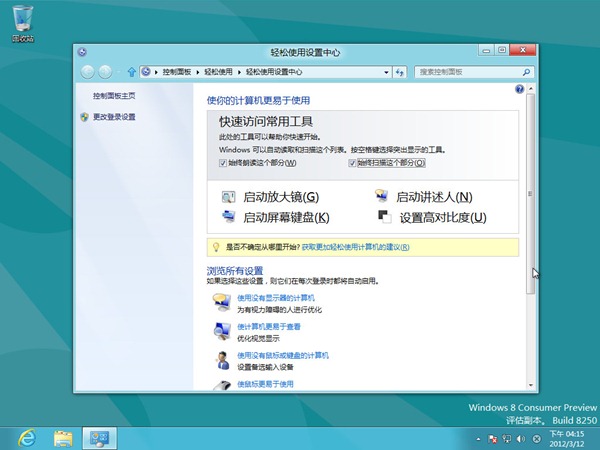Launch Internet Explorer from the taskbar

27,438
